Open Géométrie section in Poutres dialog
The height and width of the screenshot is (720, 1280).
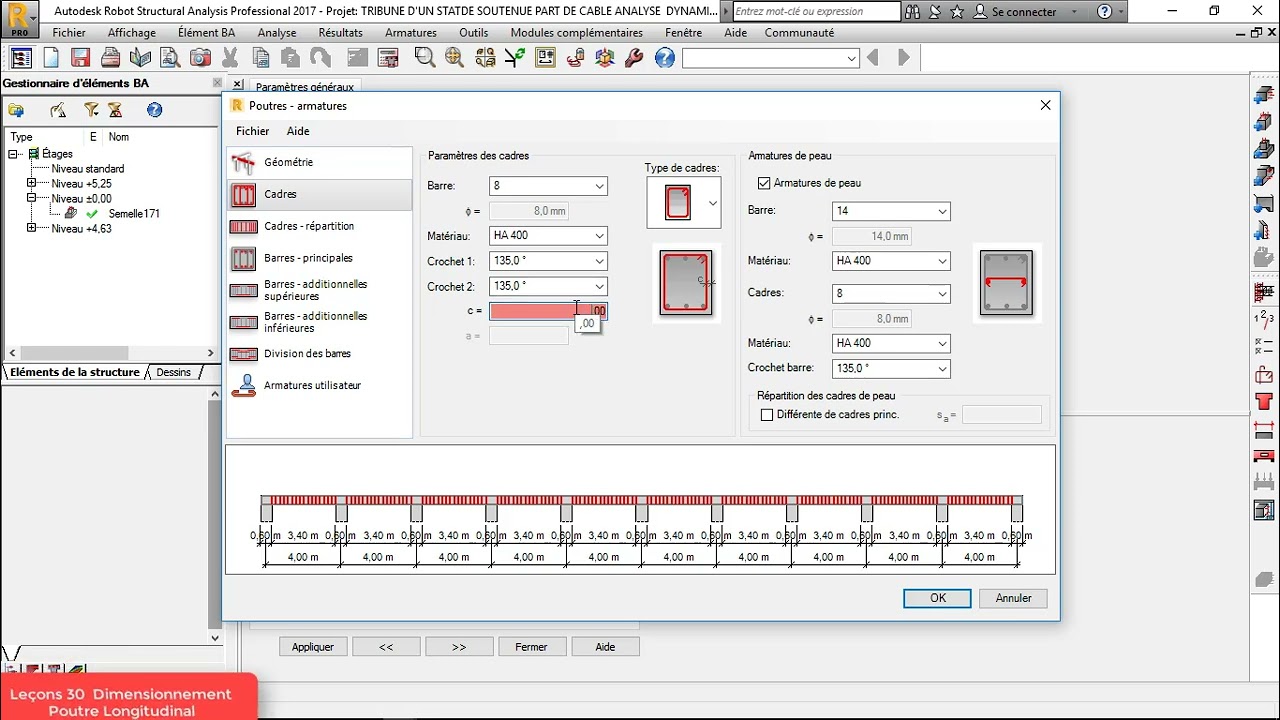coord(319,162)
